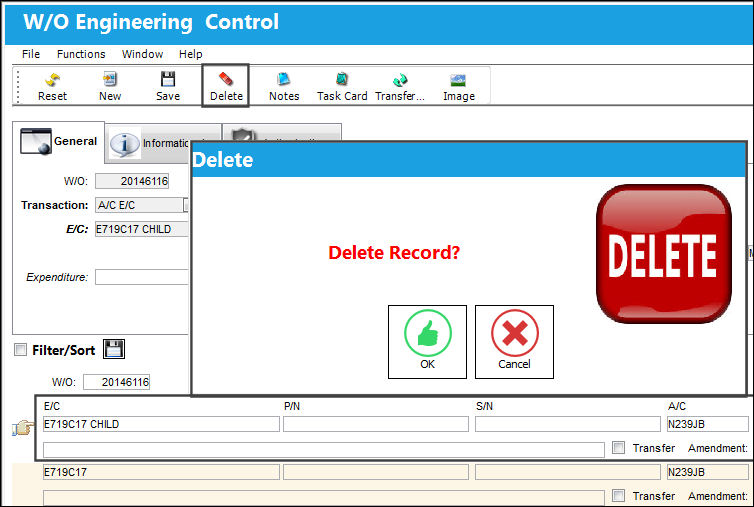Open the Transaction A/C E/C dropdown
Image resolution: width=754 pixels, height=507 pixels.
(x=187, y=205)
